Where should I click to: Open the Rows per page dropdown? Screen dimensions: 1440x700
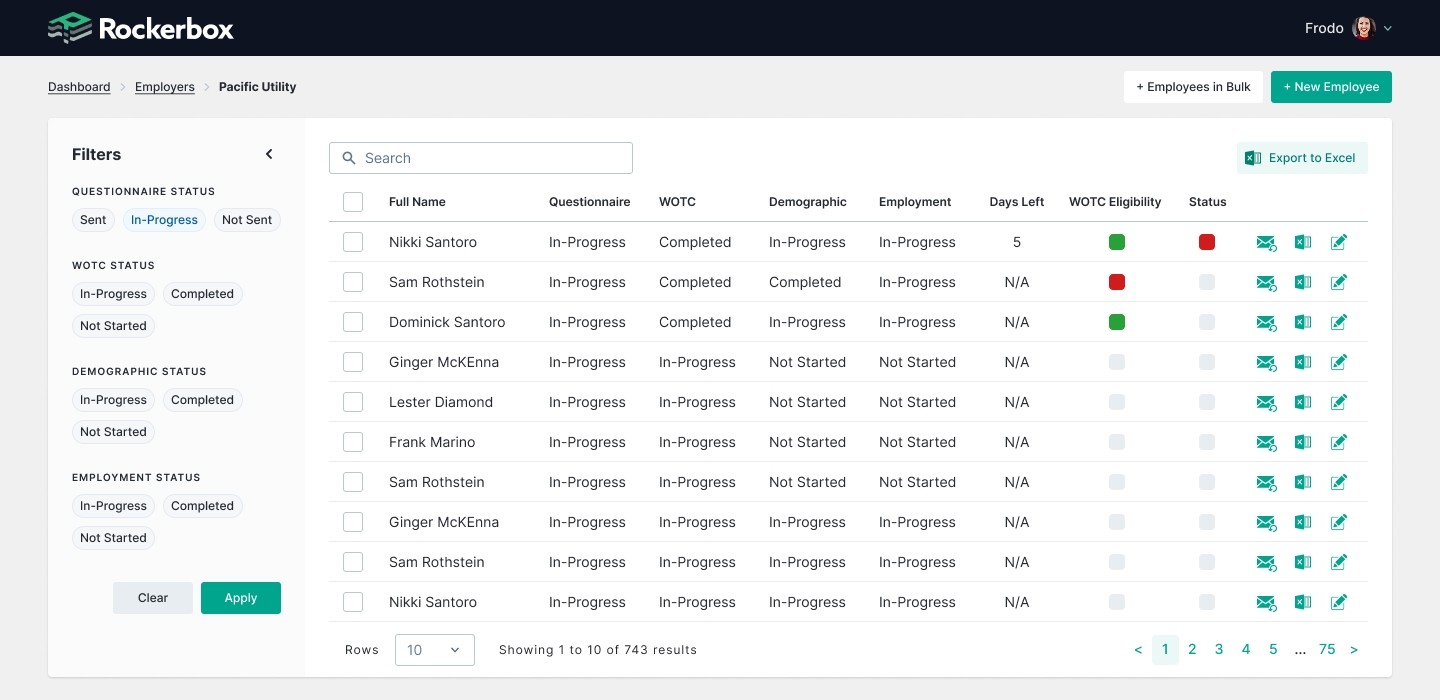(x=434, y=650)
